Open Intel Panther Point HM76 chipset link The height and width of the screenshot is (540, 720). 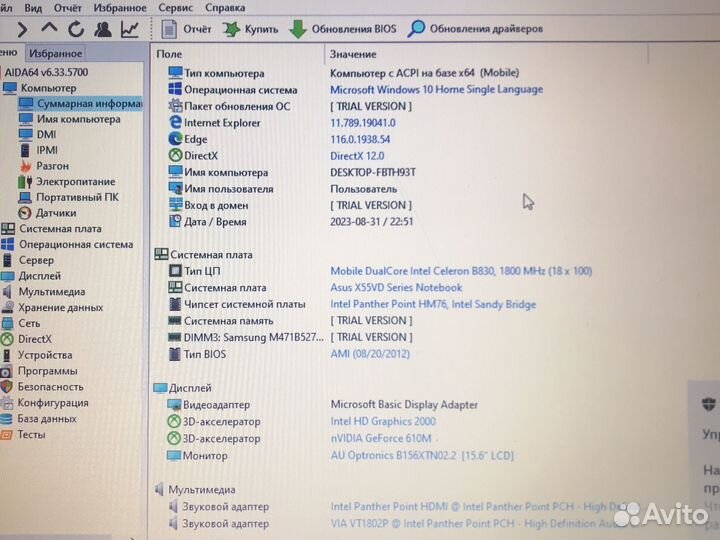point(433,304)
